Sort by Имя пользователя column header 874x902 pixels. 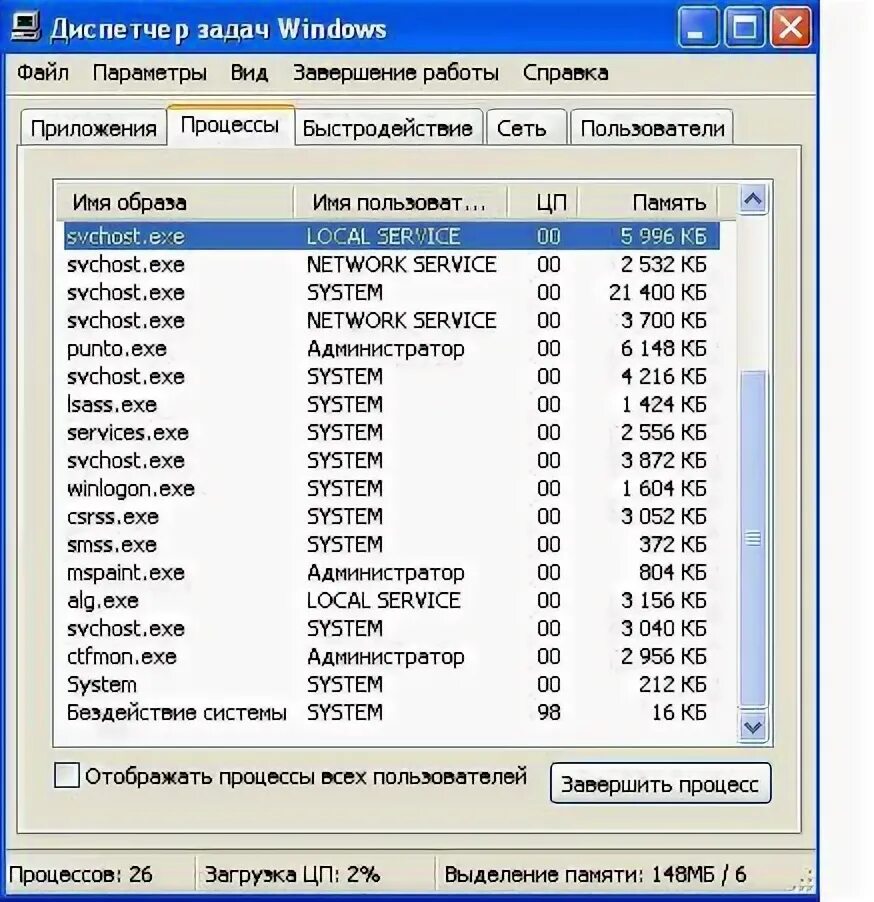point(400,202)
